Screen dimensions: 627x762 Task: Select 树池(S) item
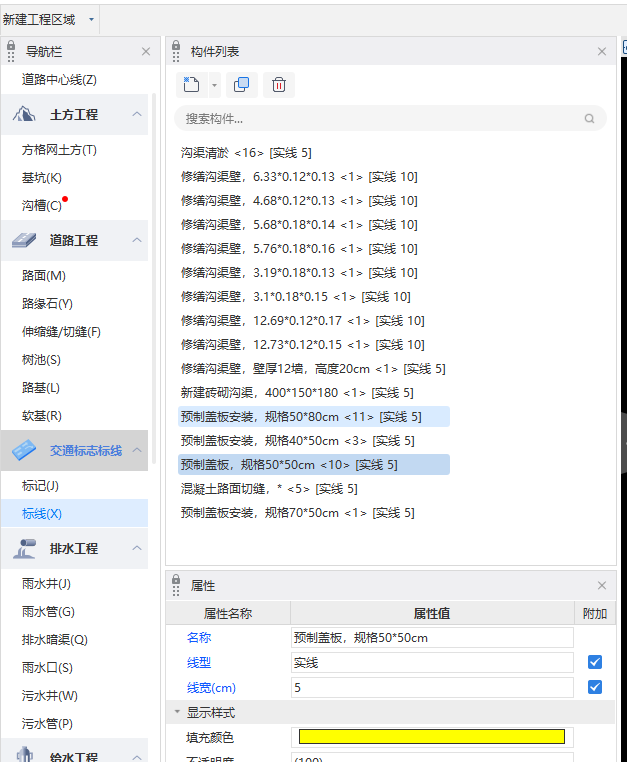tap(41, 360)
